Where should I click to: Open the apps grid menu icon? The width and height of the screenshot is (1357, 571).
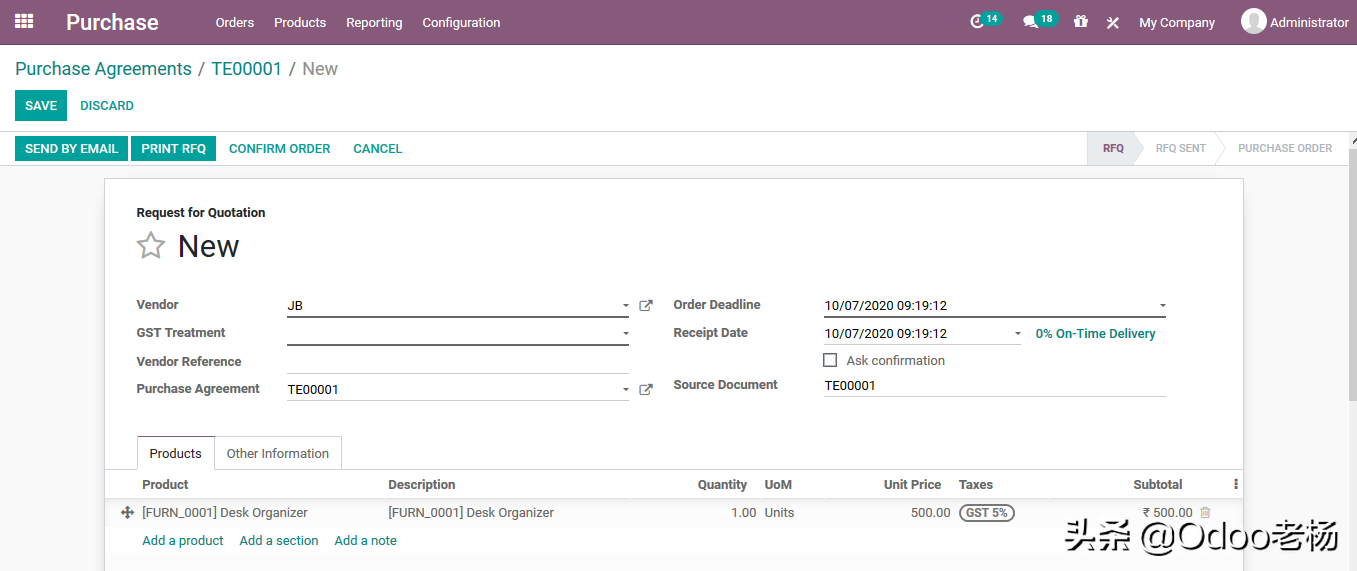coord(24,21)
